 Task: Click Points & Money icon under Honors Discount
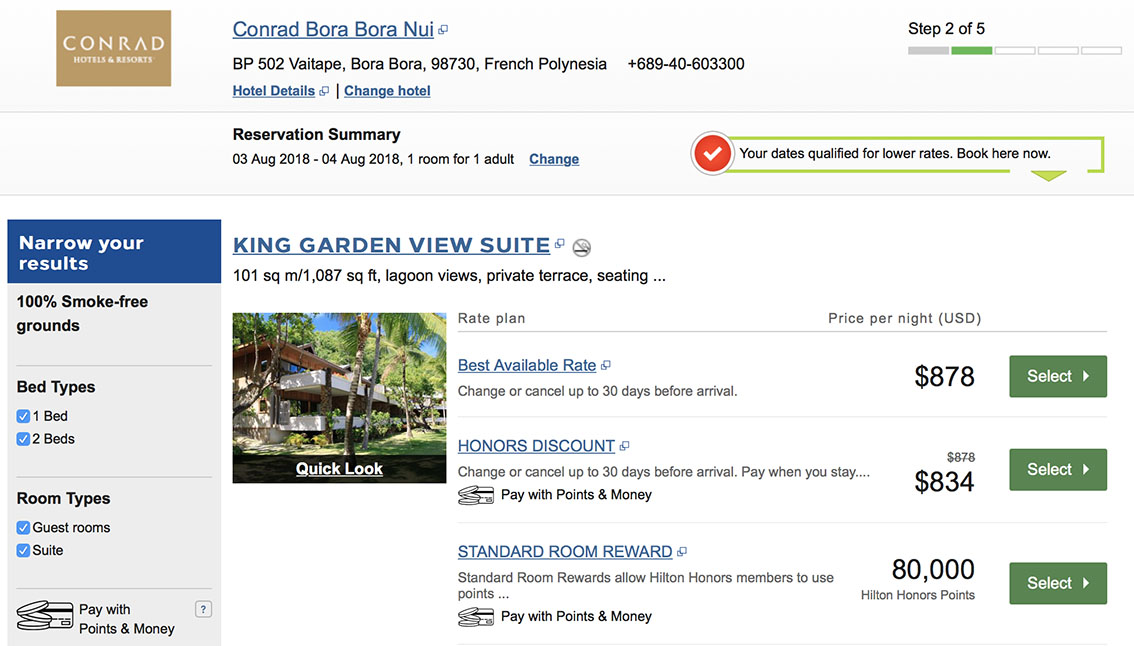click(x=476, y=496)
